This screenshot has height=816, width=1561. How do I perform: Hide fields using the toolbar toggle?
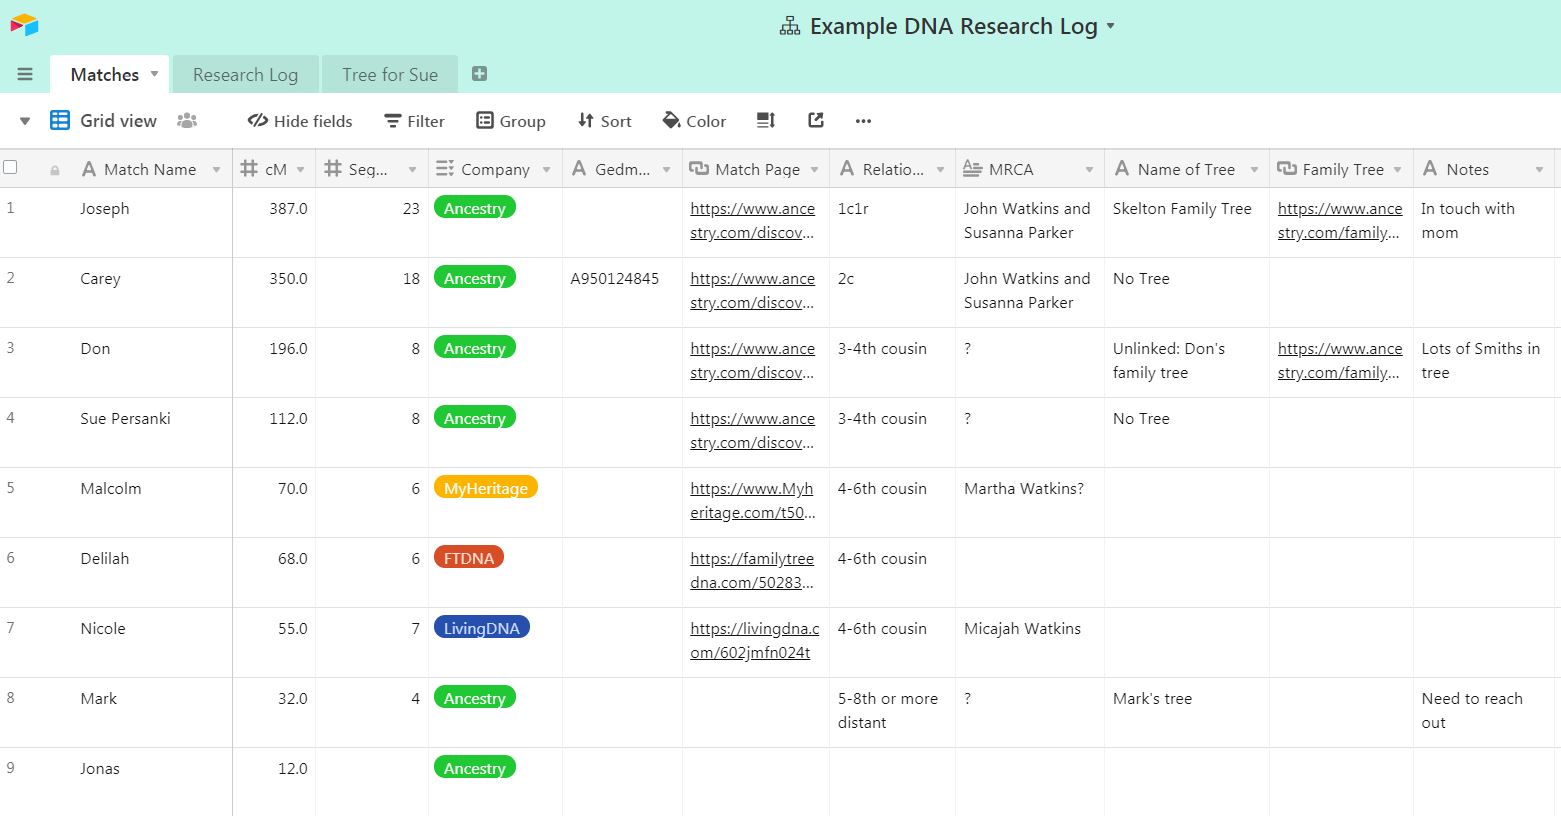coord(300,121)
